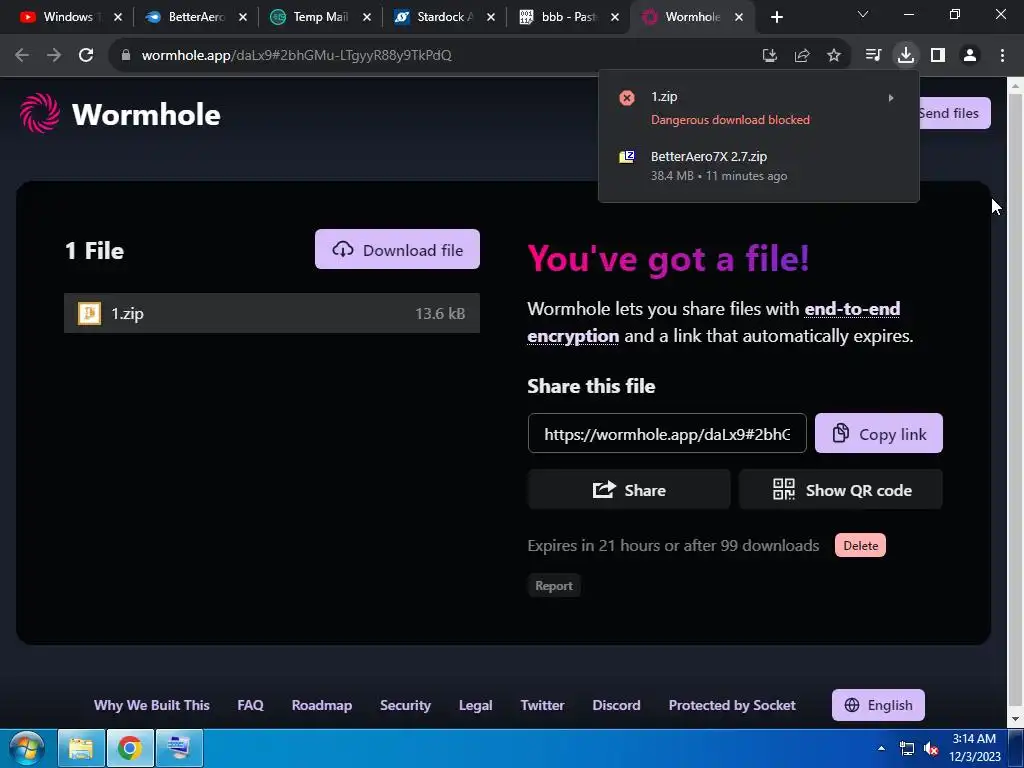Click the Wormhole spiral logo
1024x768 pixels.
pos(40,113)
